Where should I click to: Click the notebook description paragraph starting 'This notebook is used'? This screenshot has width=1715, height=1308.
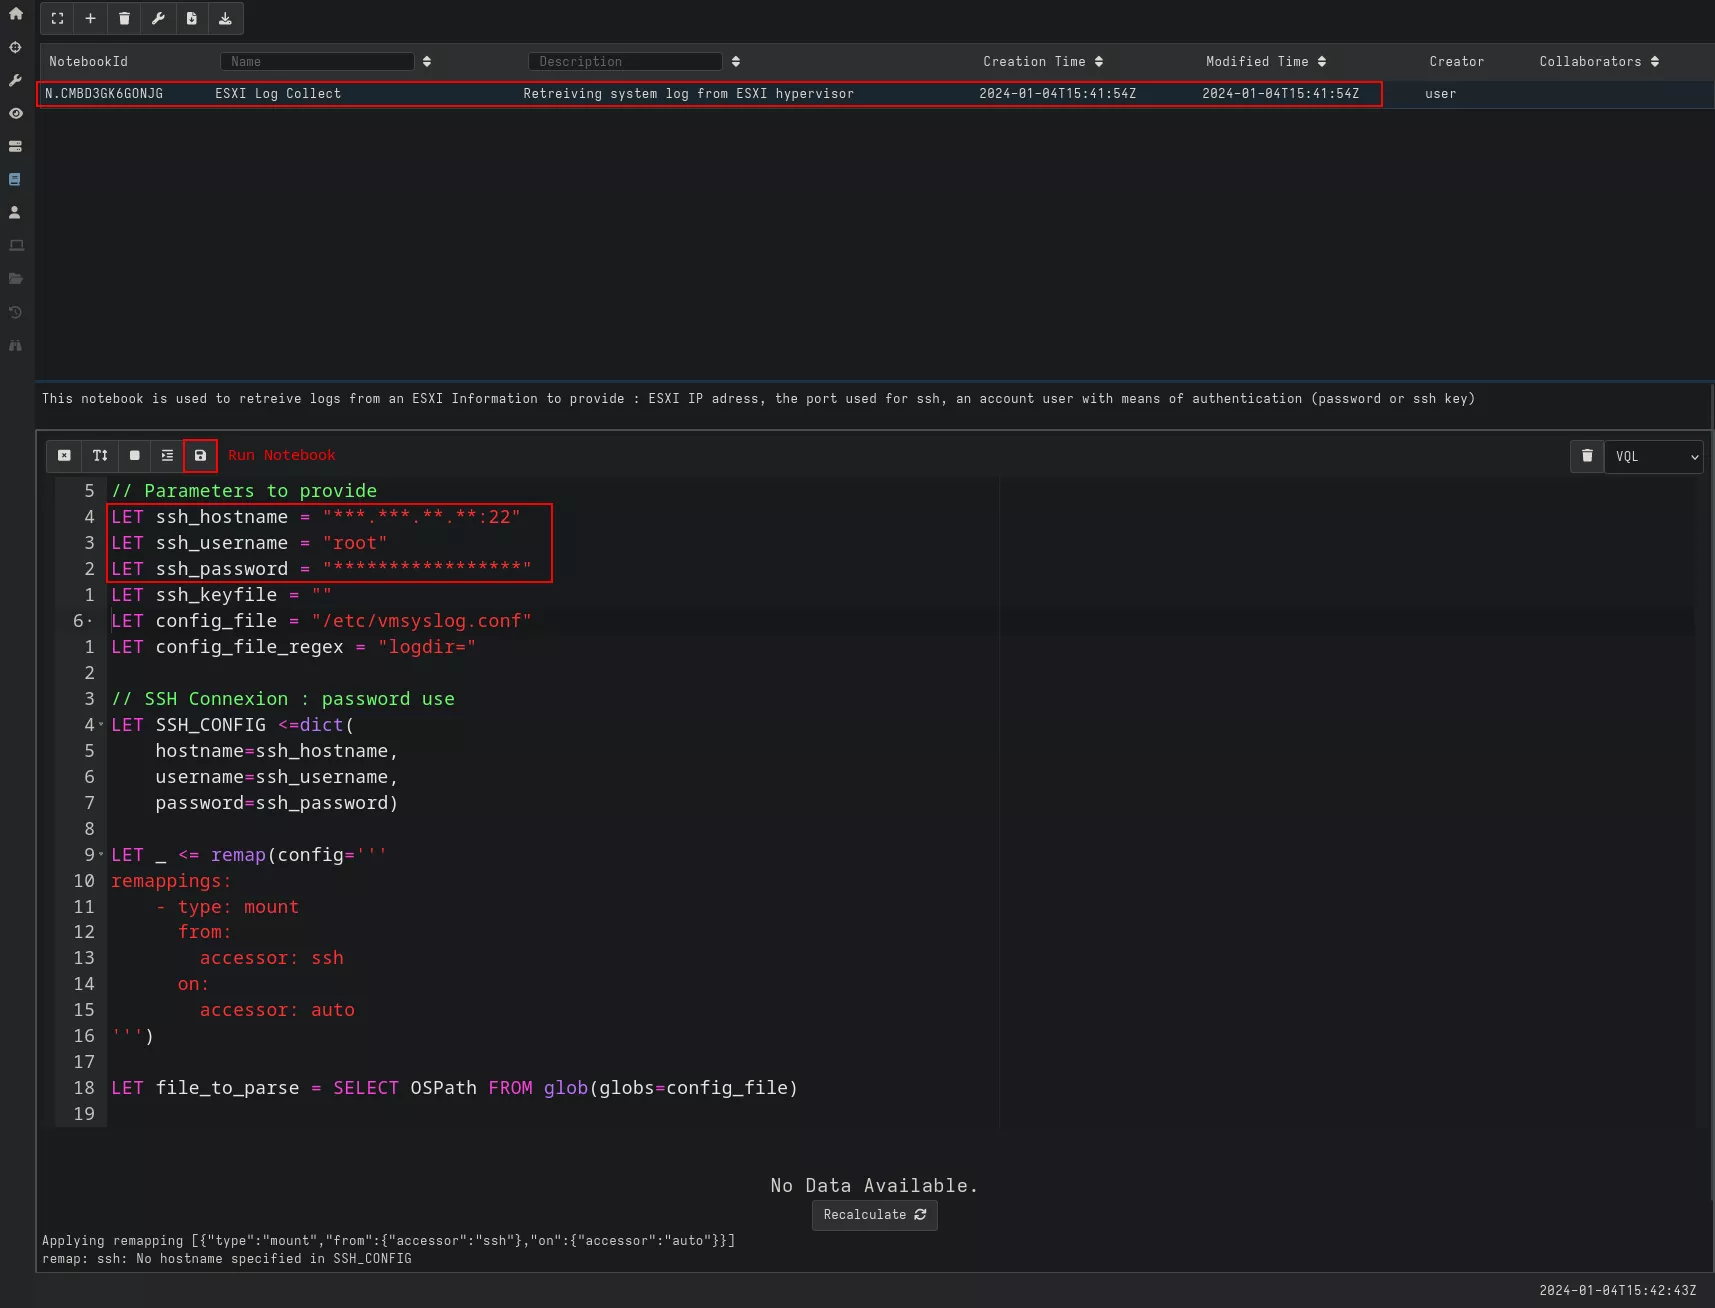click(x=758, y=399)
